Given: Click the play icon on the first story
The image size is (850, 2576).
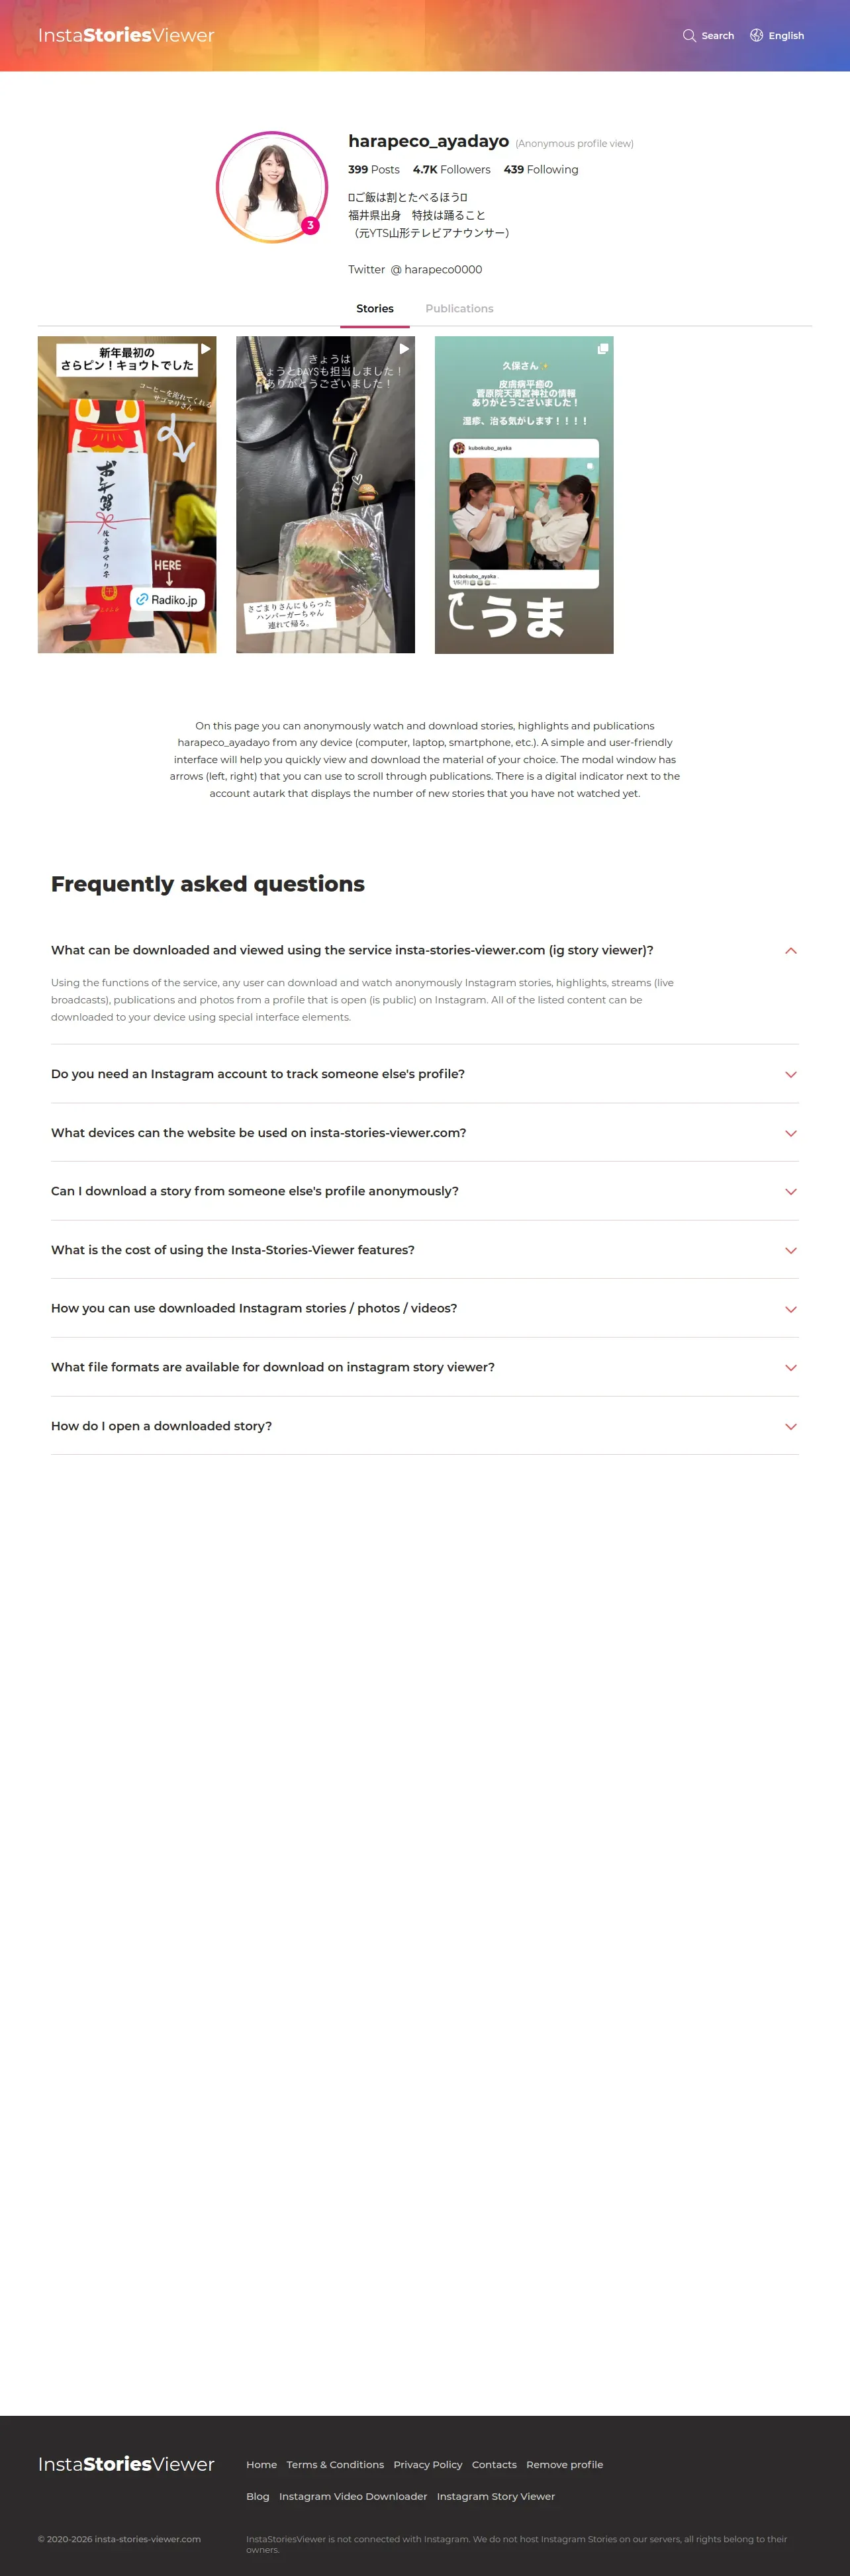Looking at the screenshot, I should point(205,349).
